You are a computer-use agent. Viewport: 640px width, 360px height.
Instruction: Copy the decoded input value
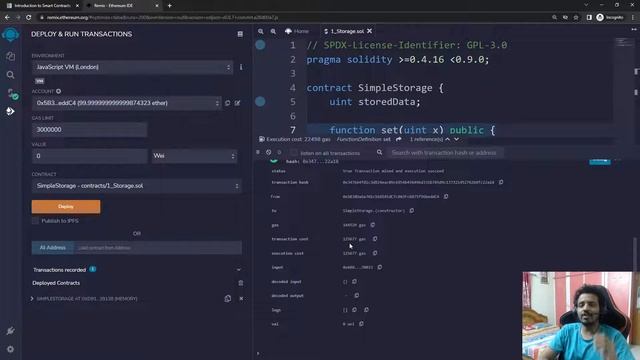(354, 282)
